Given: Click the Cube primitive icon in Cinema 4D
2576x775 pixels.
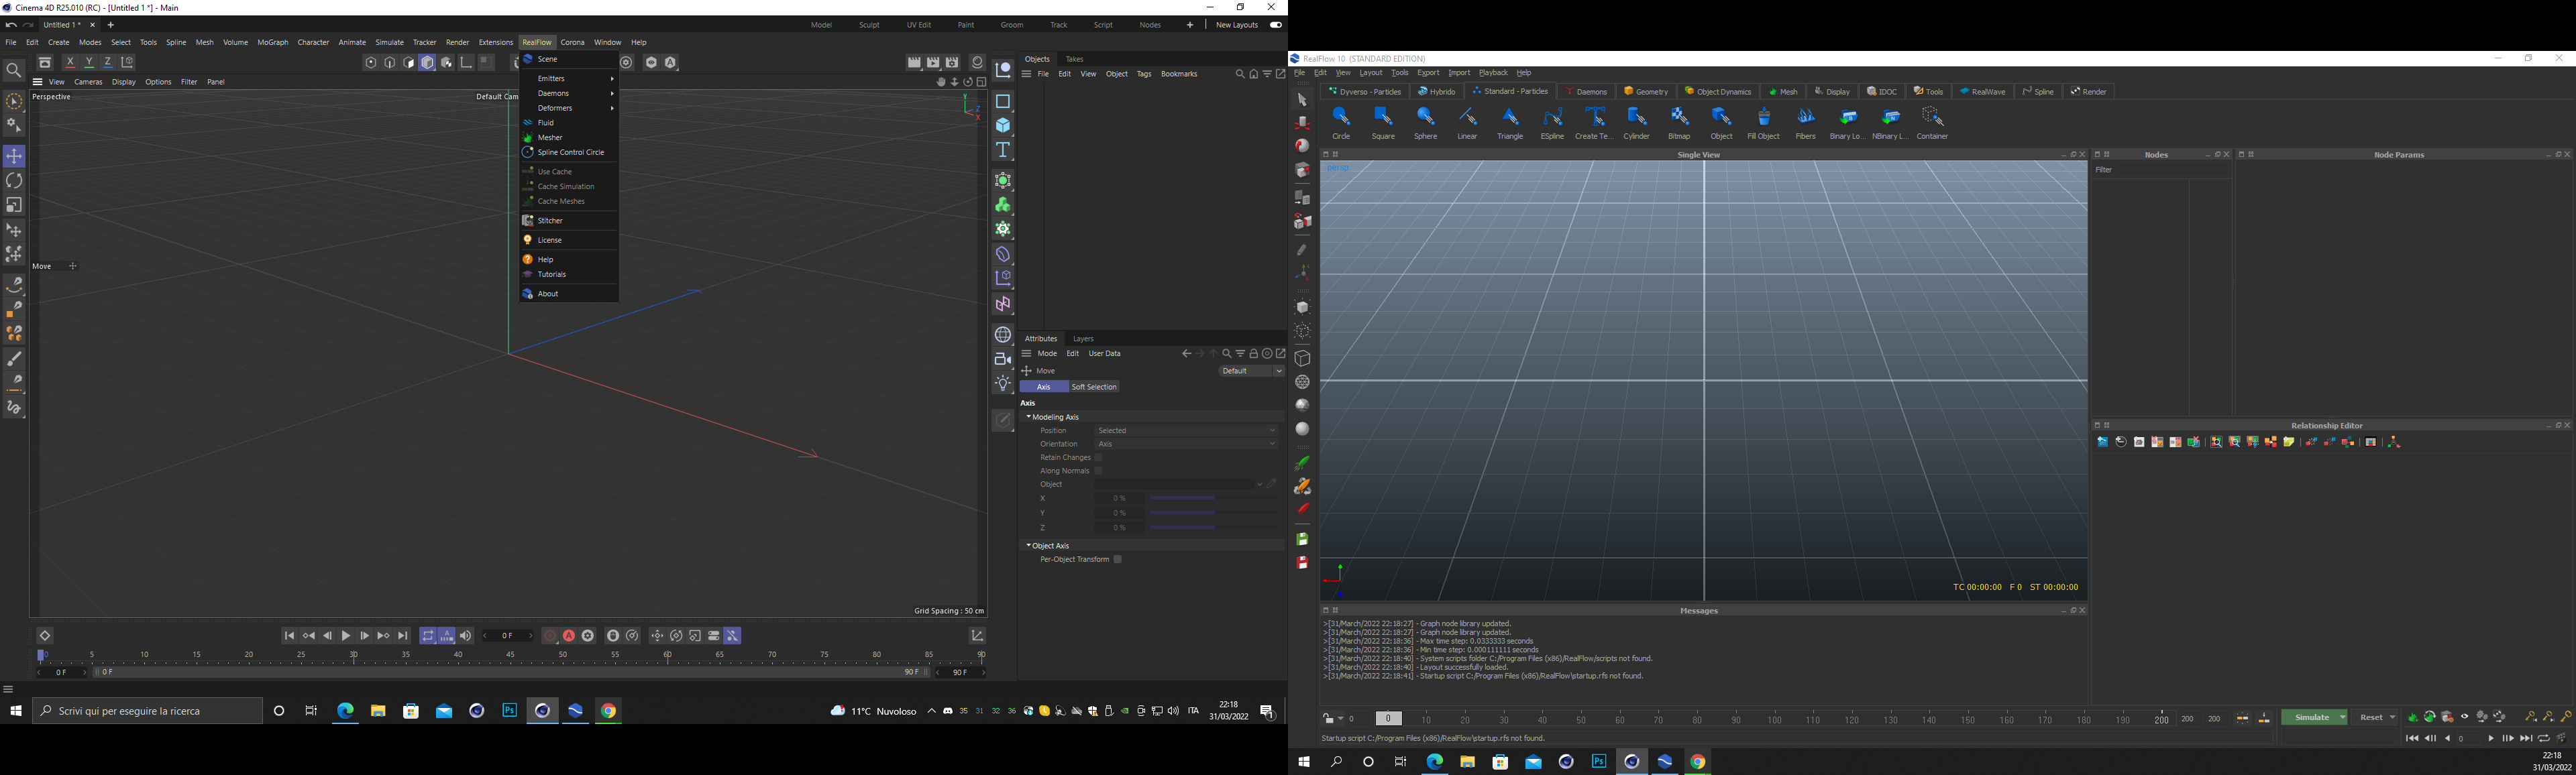Looking at the screenshot, I should point(1003,125).
